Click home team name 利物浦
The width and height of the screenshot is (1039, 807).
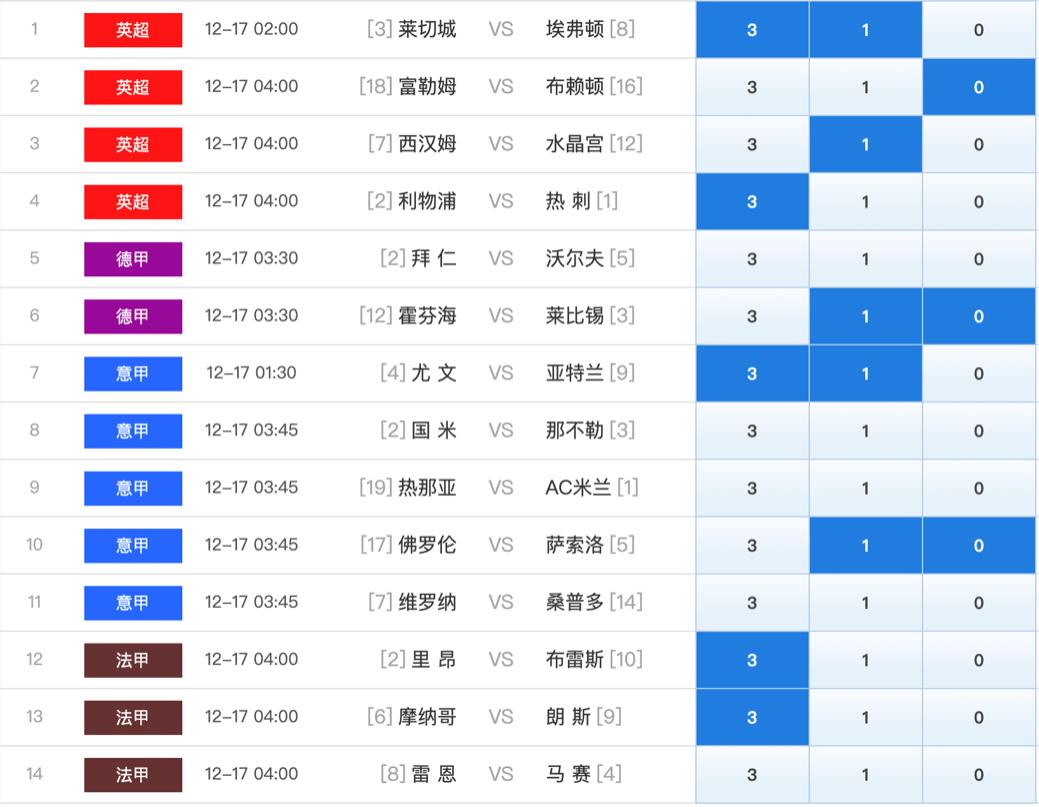click(x=427, y=201)
